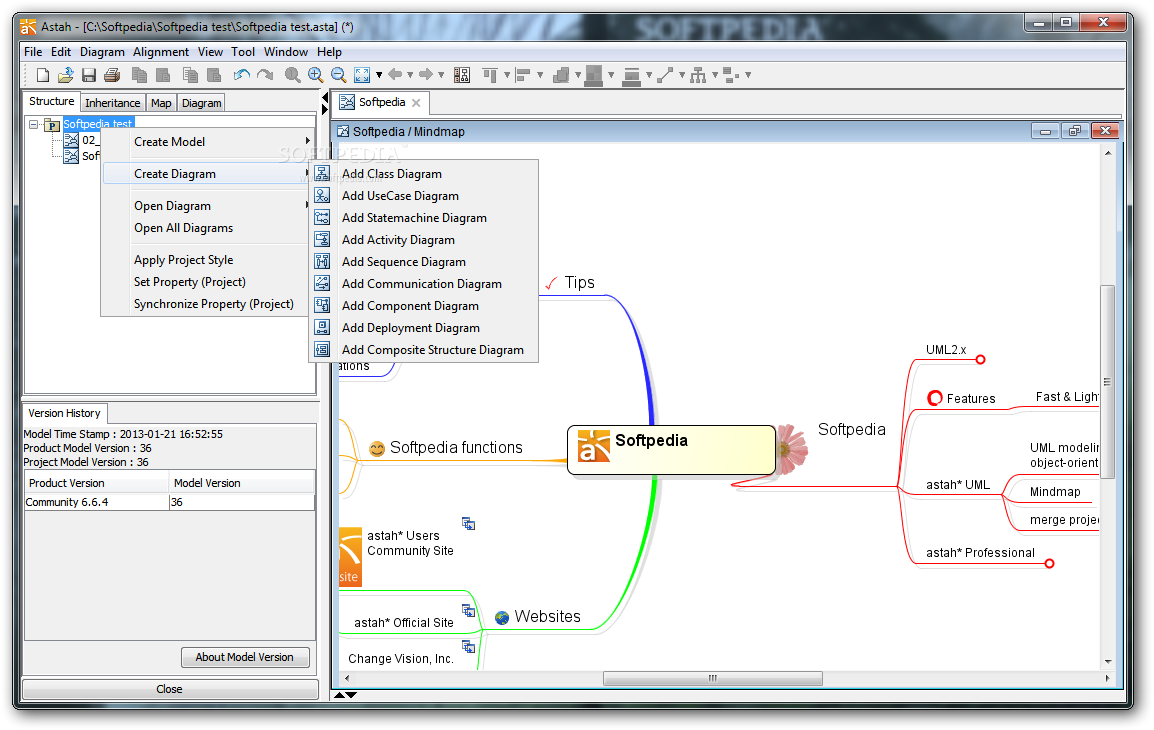Viewport: 1154px width, 730px height.
Task: Click the structure tree toolbar icon
Action: (x=462, y=75)
